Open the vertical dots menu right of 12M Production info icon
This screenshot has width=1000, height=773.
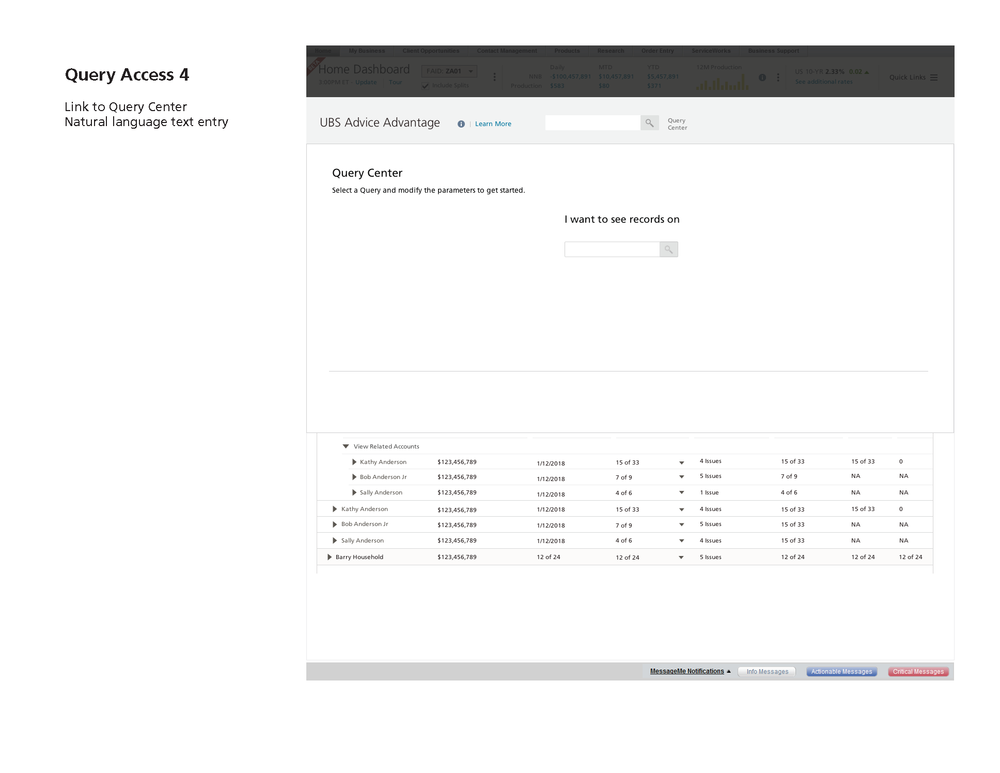[x=778, y=77]
